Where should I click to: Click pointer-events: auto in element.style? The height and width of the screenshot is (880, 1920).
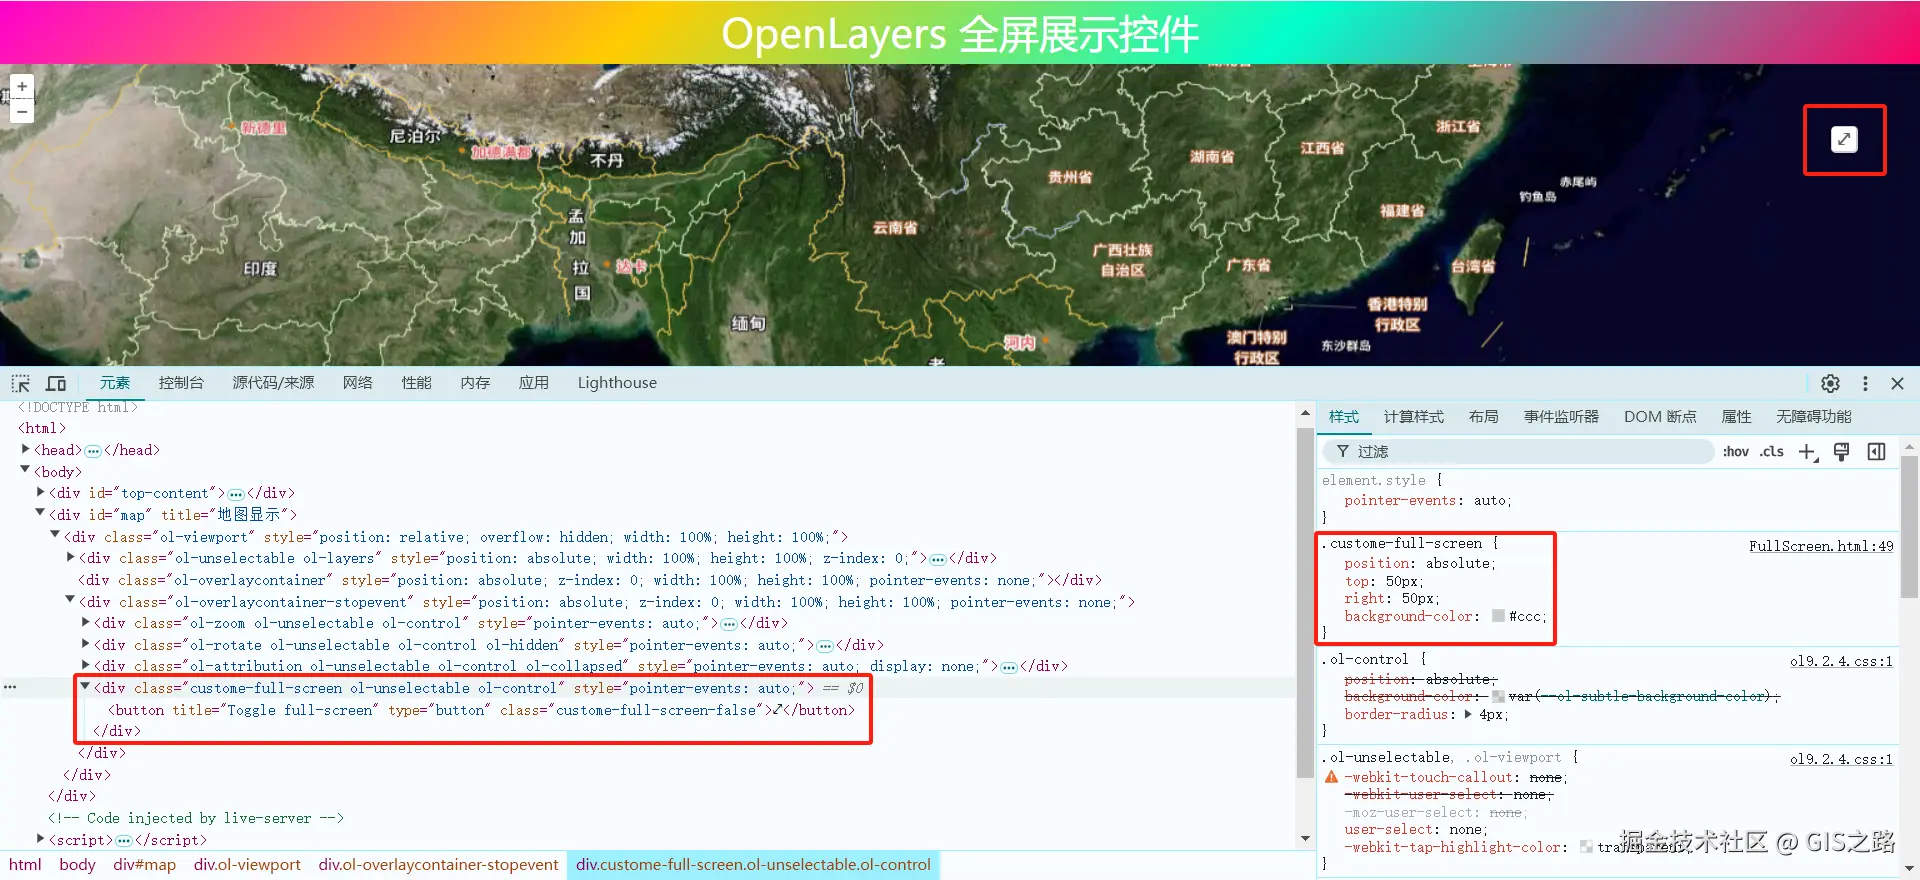click(x=1427, y=501)
